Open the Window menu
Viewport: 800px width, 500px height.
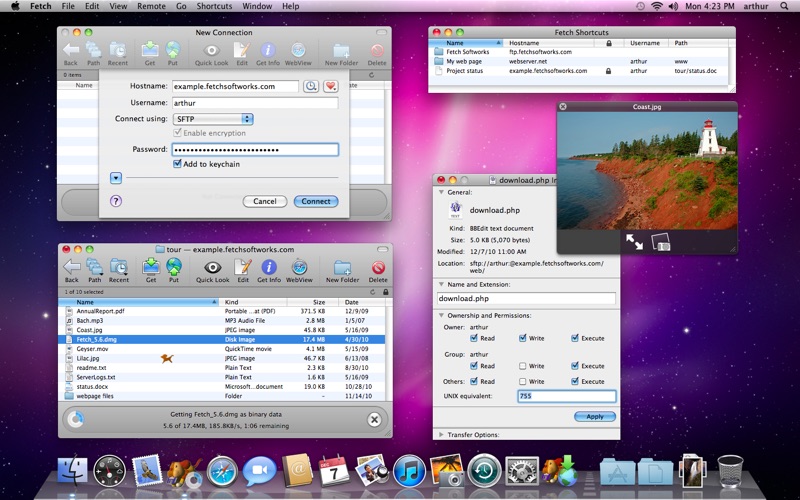click(x=257, y=6)
